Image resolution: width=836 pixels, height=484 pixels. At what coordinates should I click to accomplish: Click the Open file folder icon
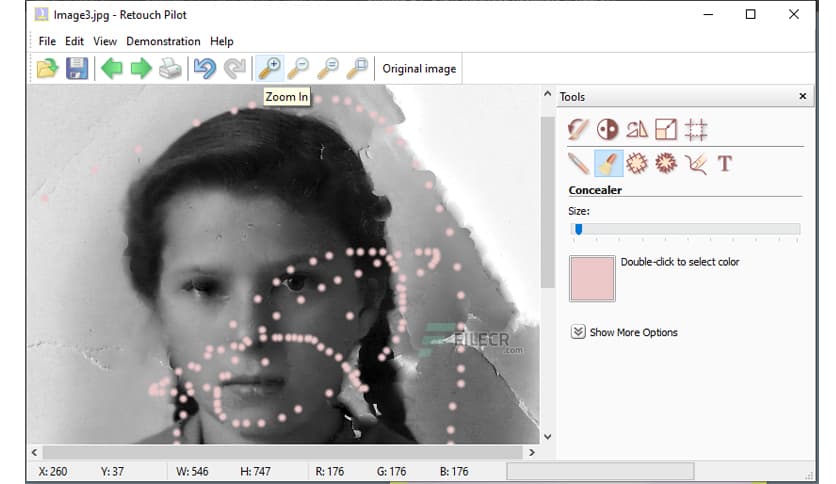tap(47, 68)
